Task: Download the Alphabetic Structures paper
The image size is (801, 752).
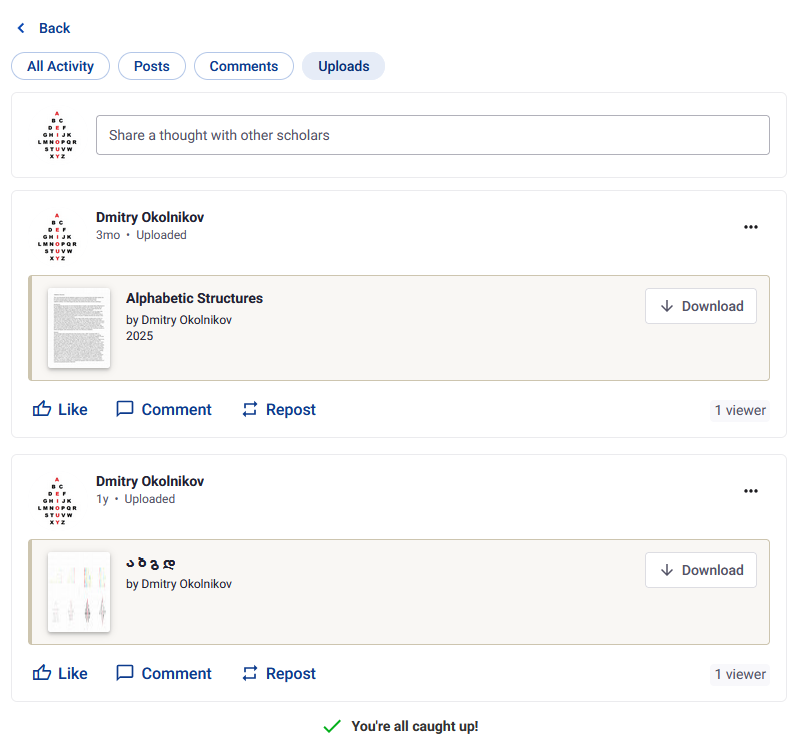Action: click(701, 306)
